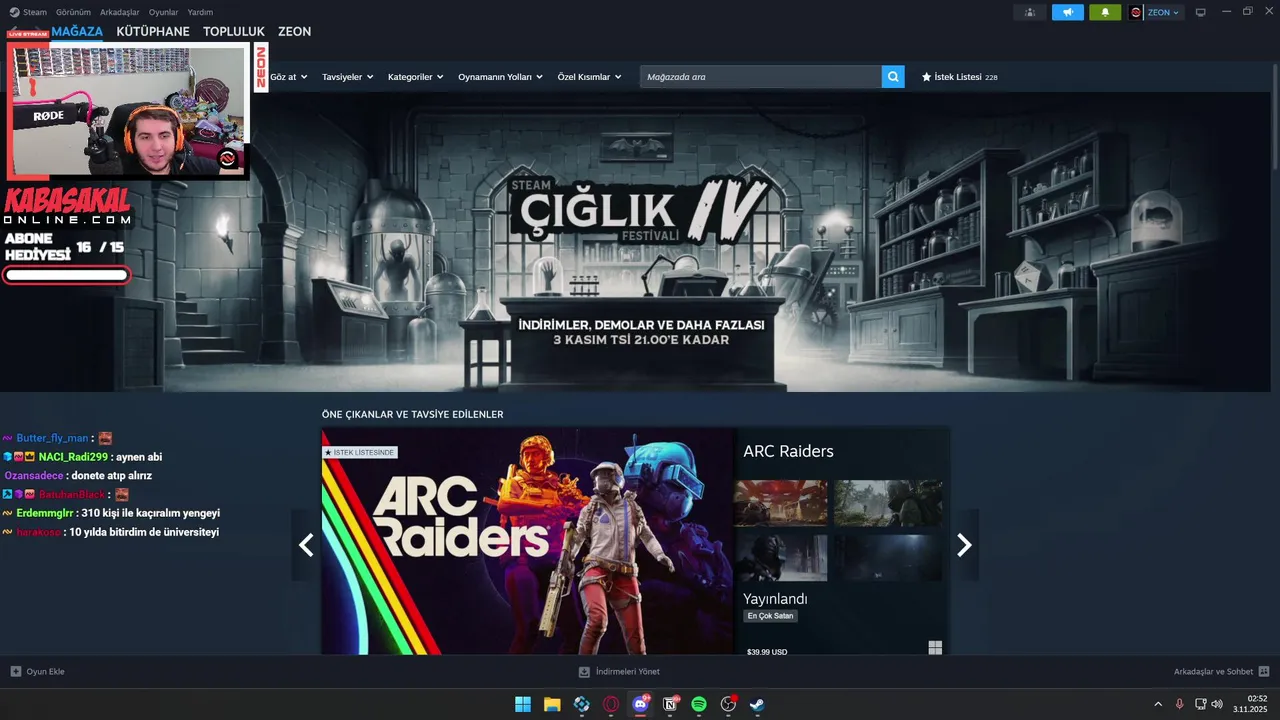Show hidden tray icons chevron
The height and width of the screenshot is (720, 1280).
point(1158,704)
